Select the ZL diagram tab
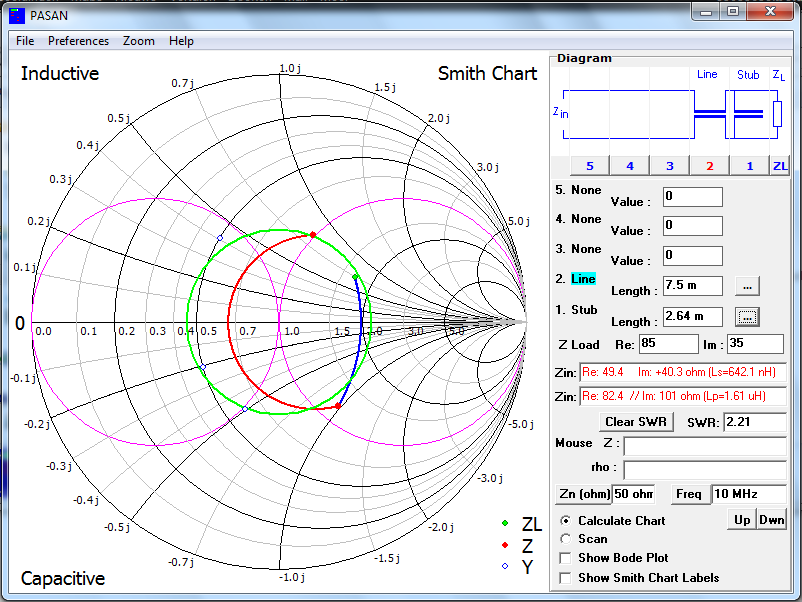Image resolution: width=802 pixels, height=602 pixels. pyautogui.click(x=780, y=166)
